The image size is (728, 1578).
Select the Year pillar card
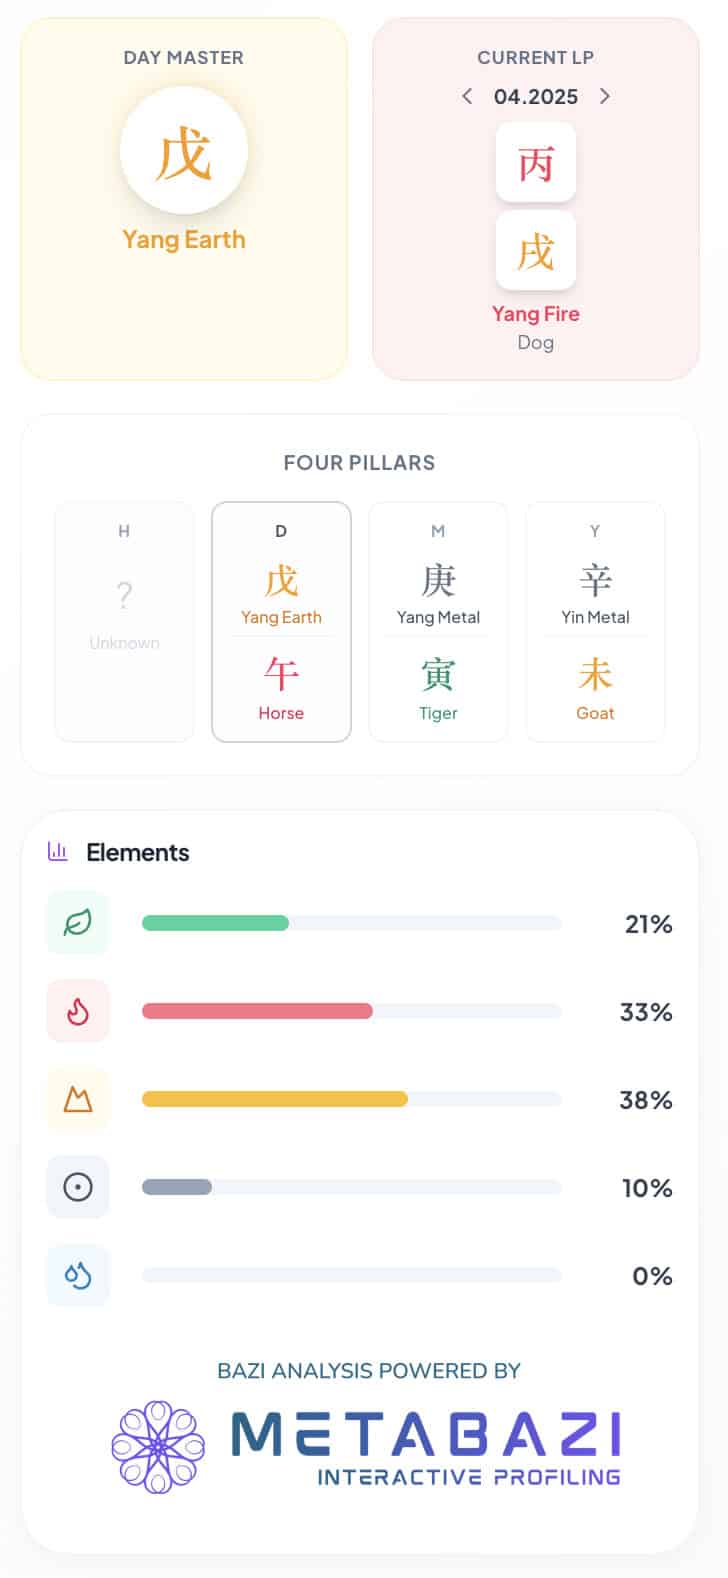pos(595,622)
